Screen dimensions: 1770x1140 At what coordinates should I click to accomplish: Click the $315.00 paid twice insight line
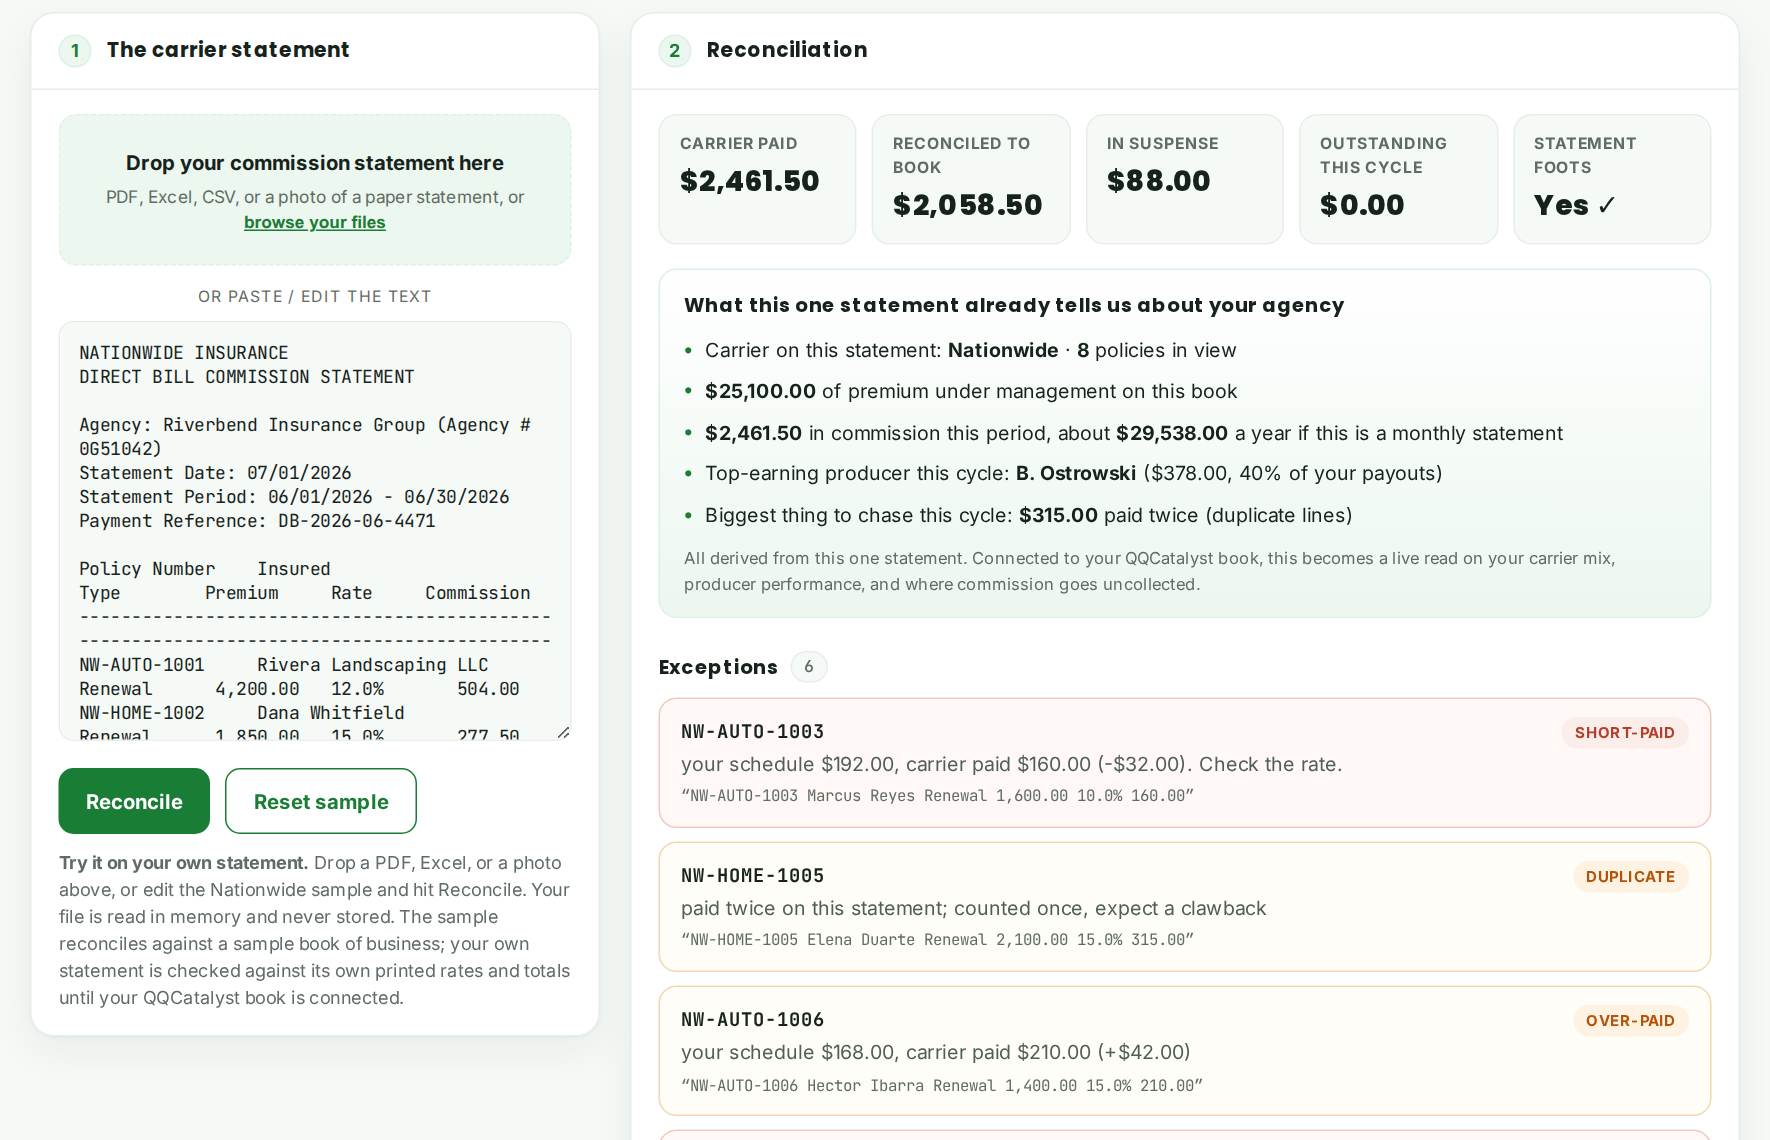pos(1028,515)
